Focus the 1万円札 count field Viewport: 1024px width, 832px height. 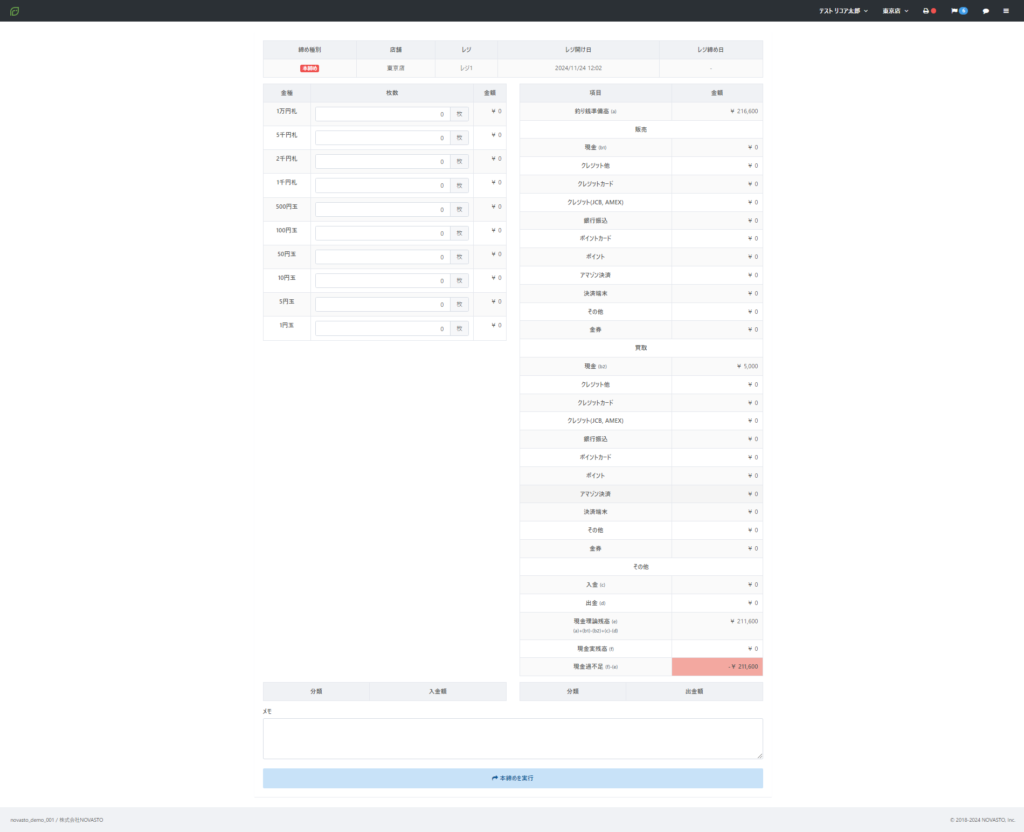[x=383, y=114]
